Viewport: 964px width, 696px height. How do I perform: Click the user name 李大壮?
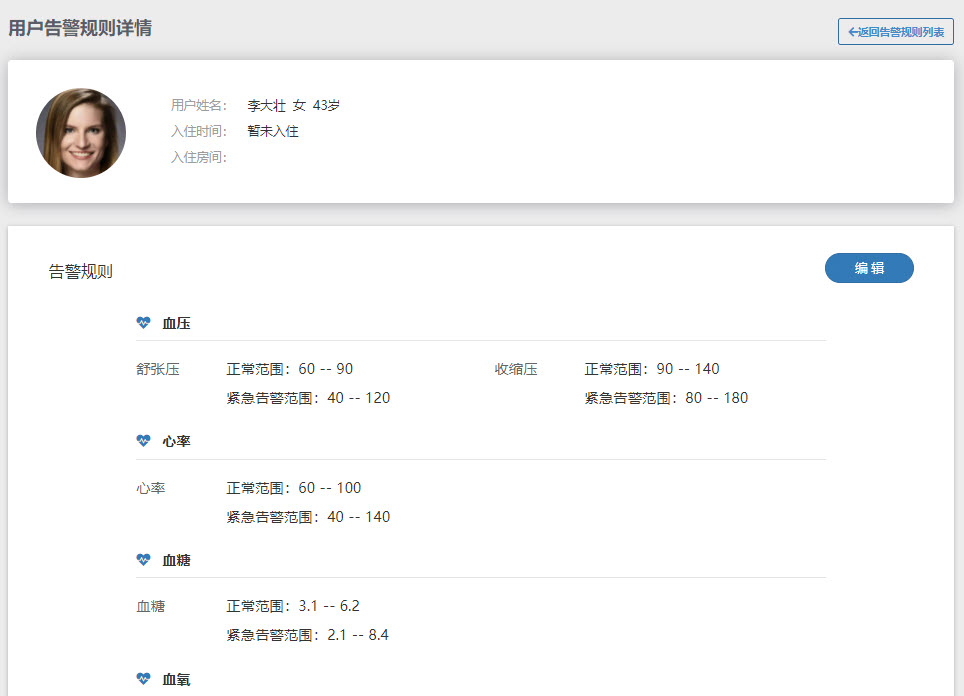coord(266,105)
